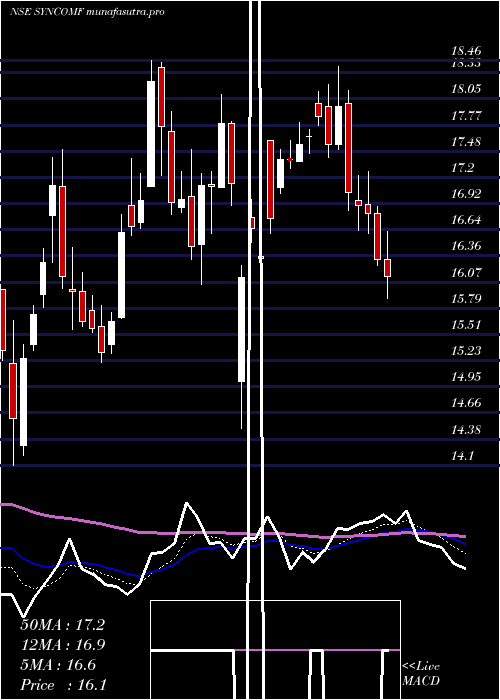This screenshot has width=500, height=700.
Task: Click the 50MA : 17.2 readout
Action: pyautogui.click(x=63, y=625)
